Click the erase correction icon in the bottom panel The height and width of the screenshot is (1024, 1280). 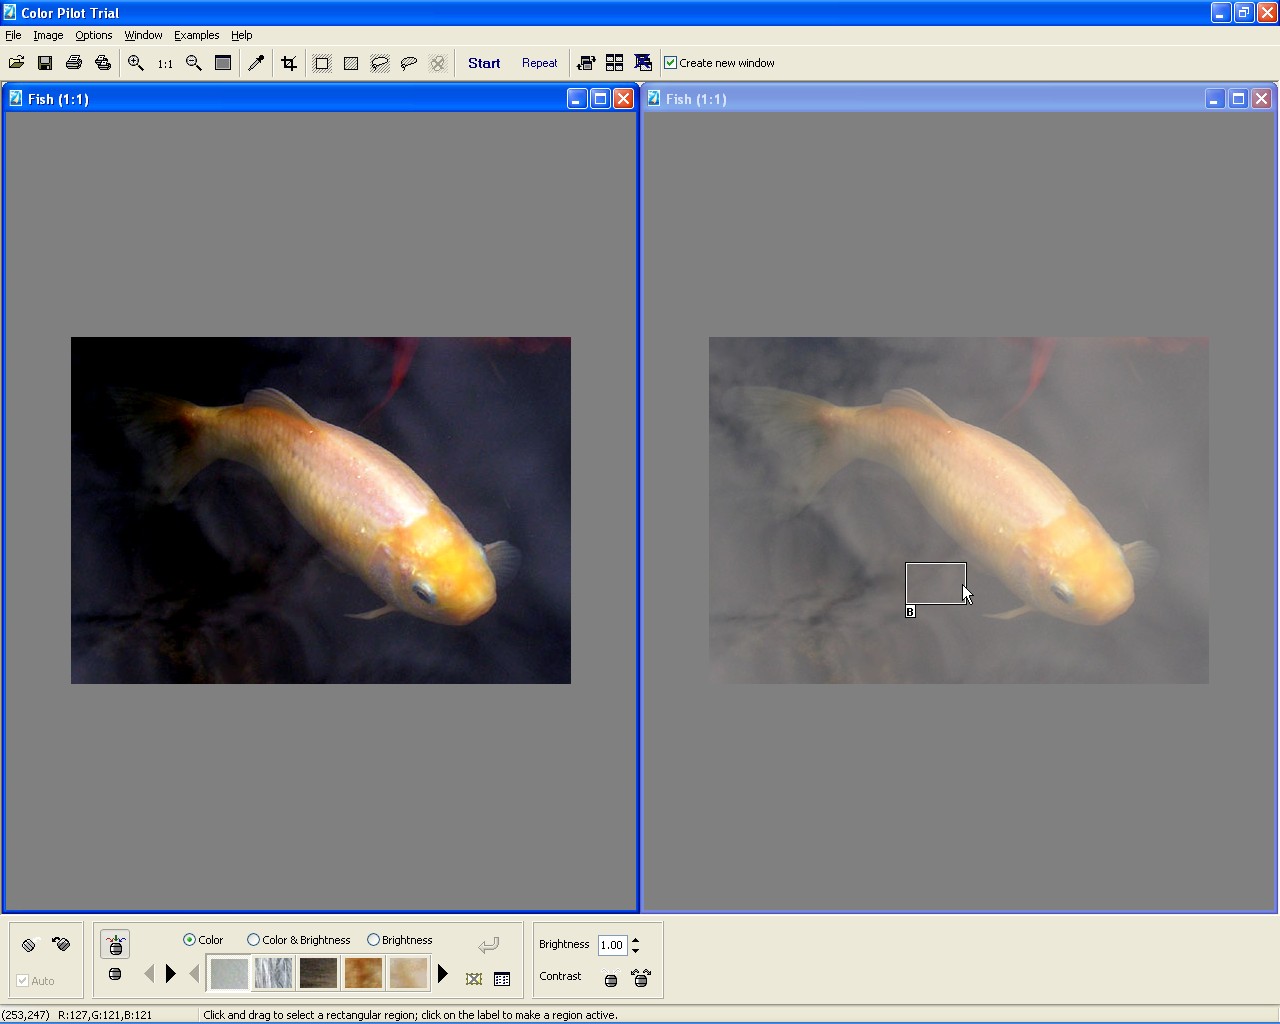[x=29, y=945]
